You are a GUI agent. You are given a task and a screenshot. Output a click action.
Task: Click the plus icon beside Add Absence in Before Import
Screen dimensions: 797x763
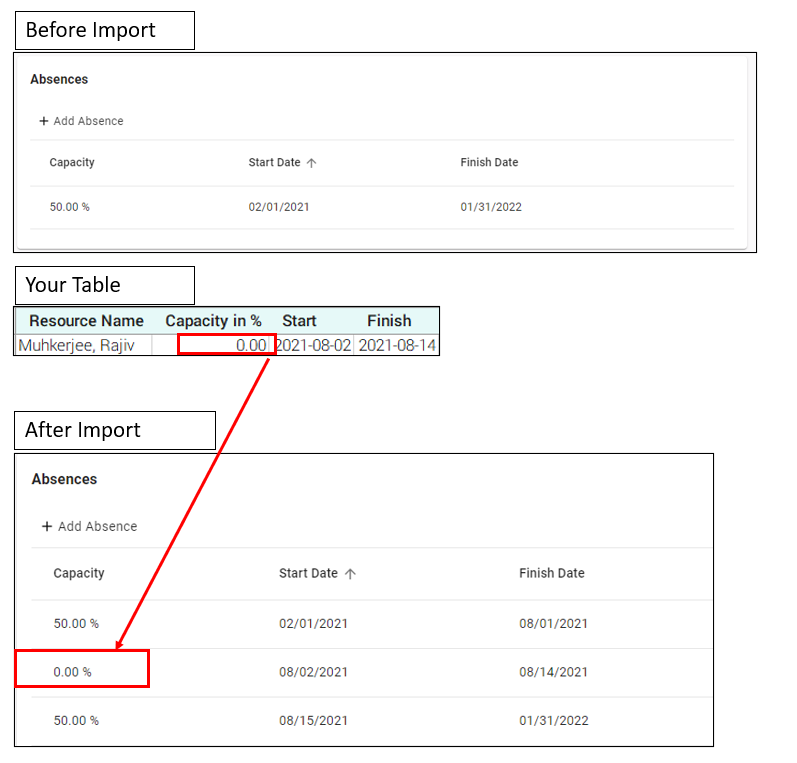click(44, 121)
